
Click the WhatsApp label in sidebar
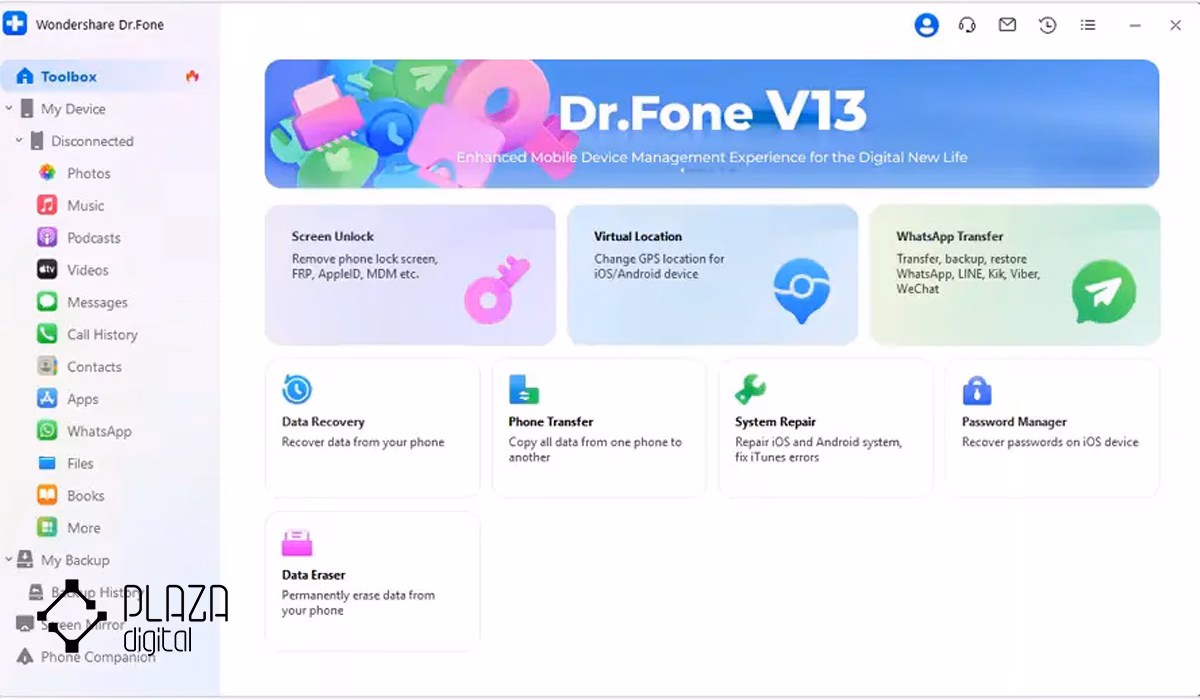[99, 431]
